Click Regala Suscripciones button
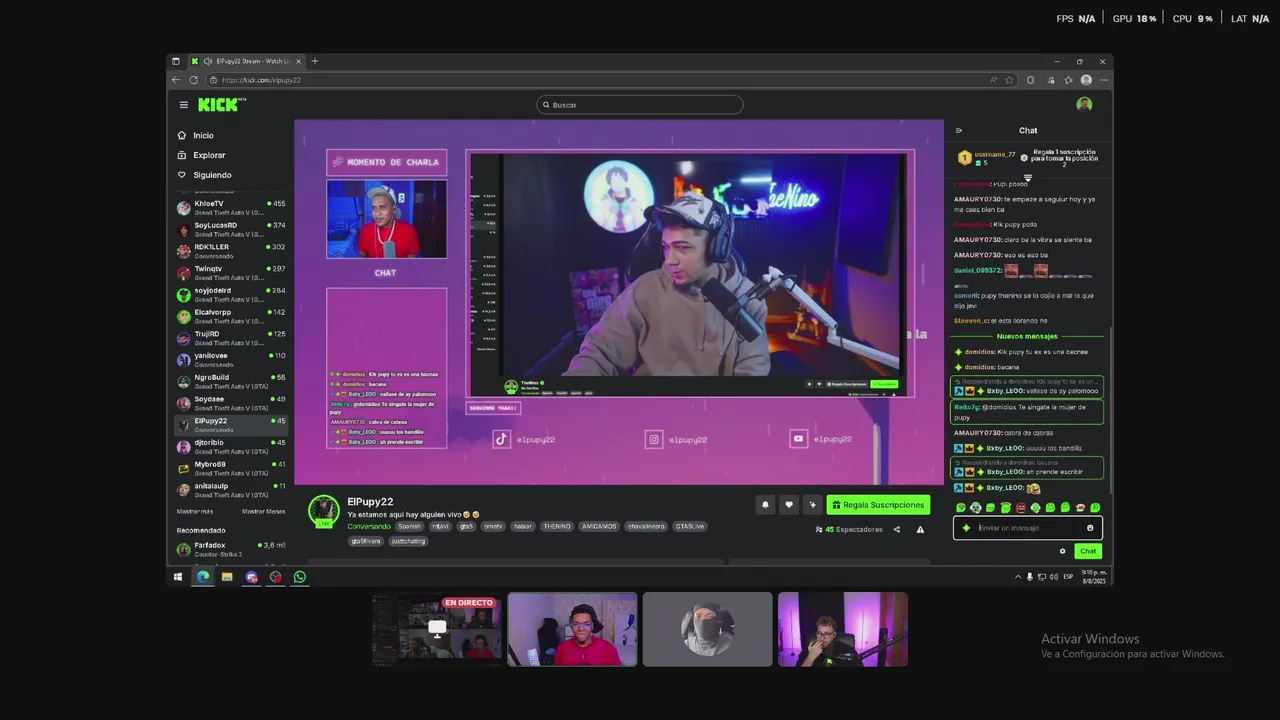The width and height of the screenshot is (1280, 720). tap(878, 505)
